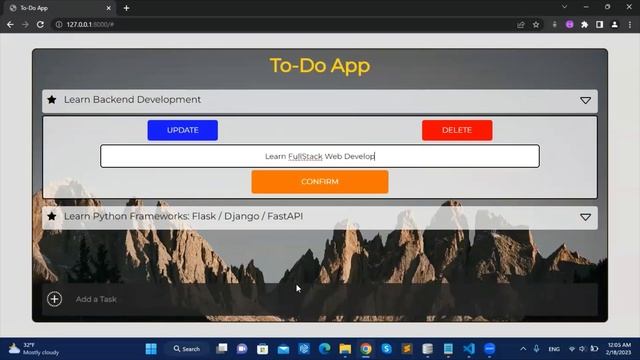The image size is (640, 360).
Task: Open the clock and date in taskbar
Action: coord(618,349)
